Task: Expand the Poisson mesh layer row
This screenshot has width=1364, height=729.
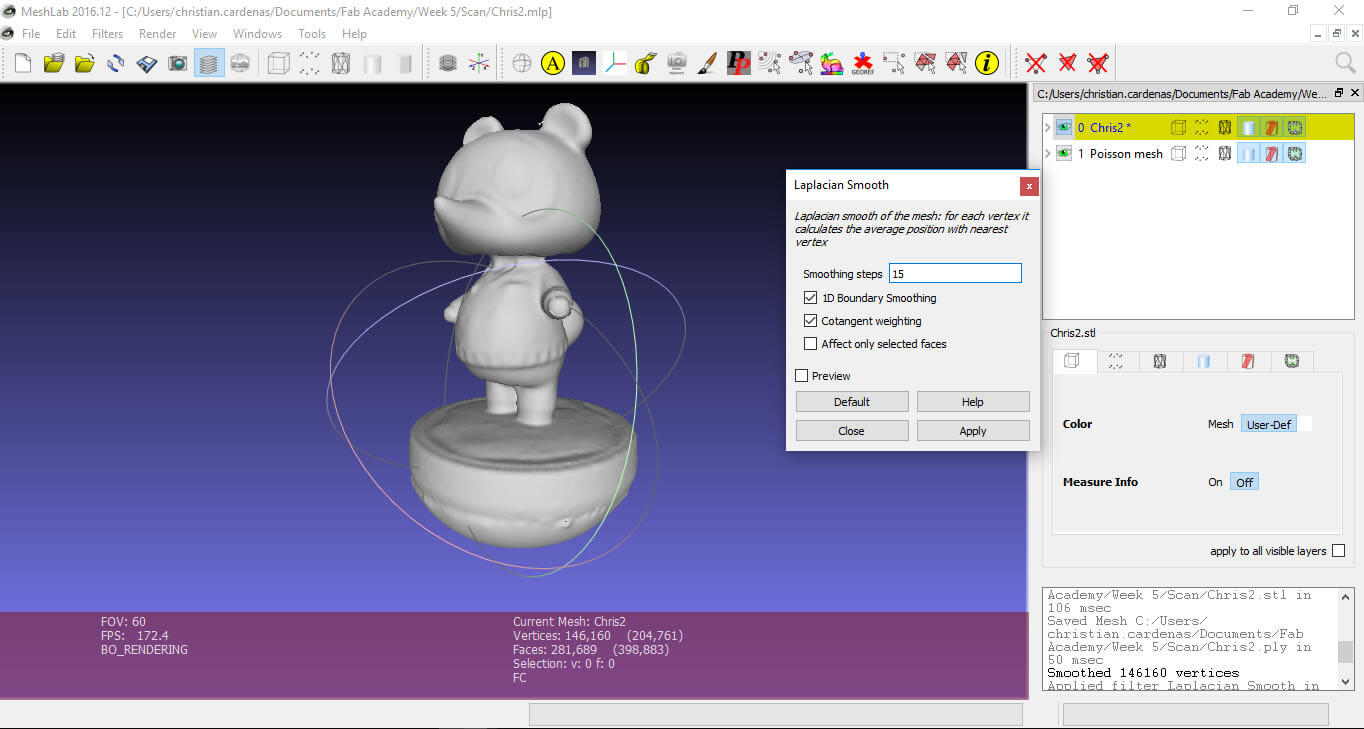Action: tap(1047, 153)
